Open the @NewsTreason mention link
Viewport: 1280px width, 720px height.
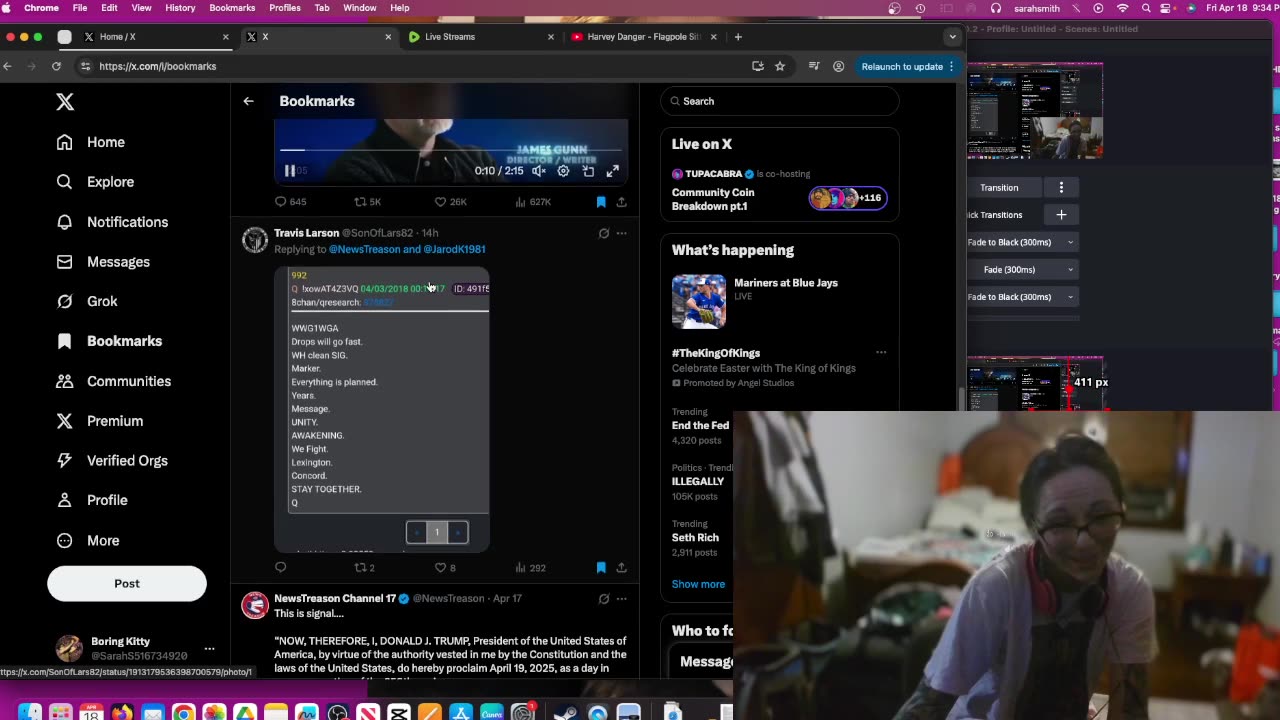tap(364, 249)
